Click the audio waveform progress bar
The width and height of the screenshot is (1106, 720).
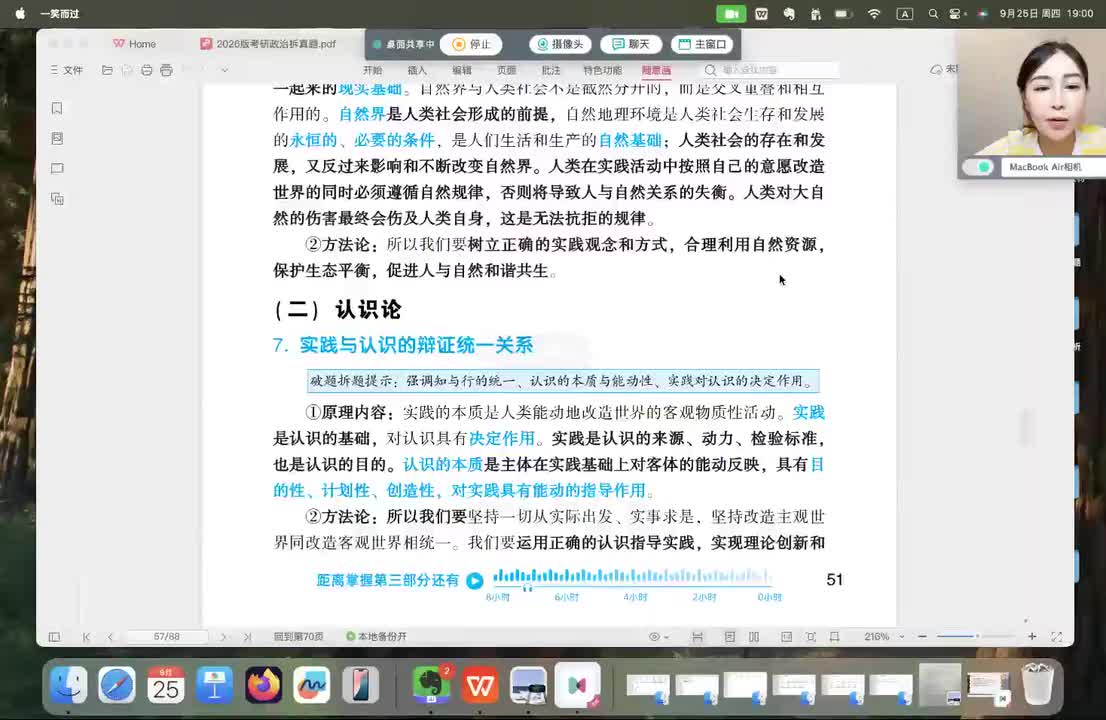(x=632, y=577)
